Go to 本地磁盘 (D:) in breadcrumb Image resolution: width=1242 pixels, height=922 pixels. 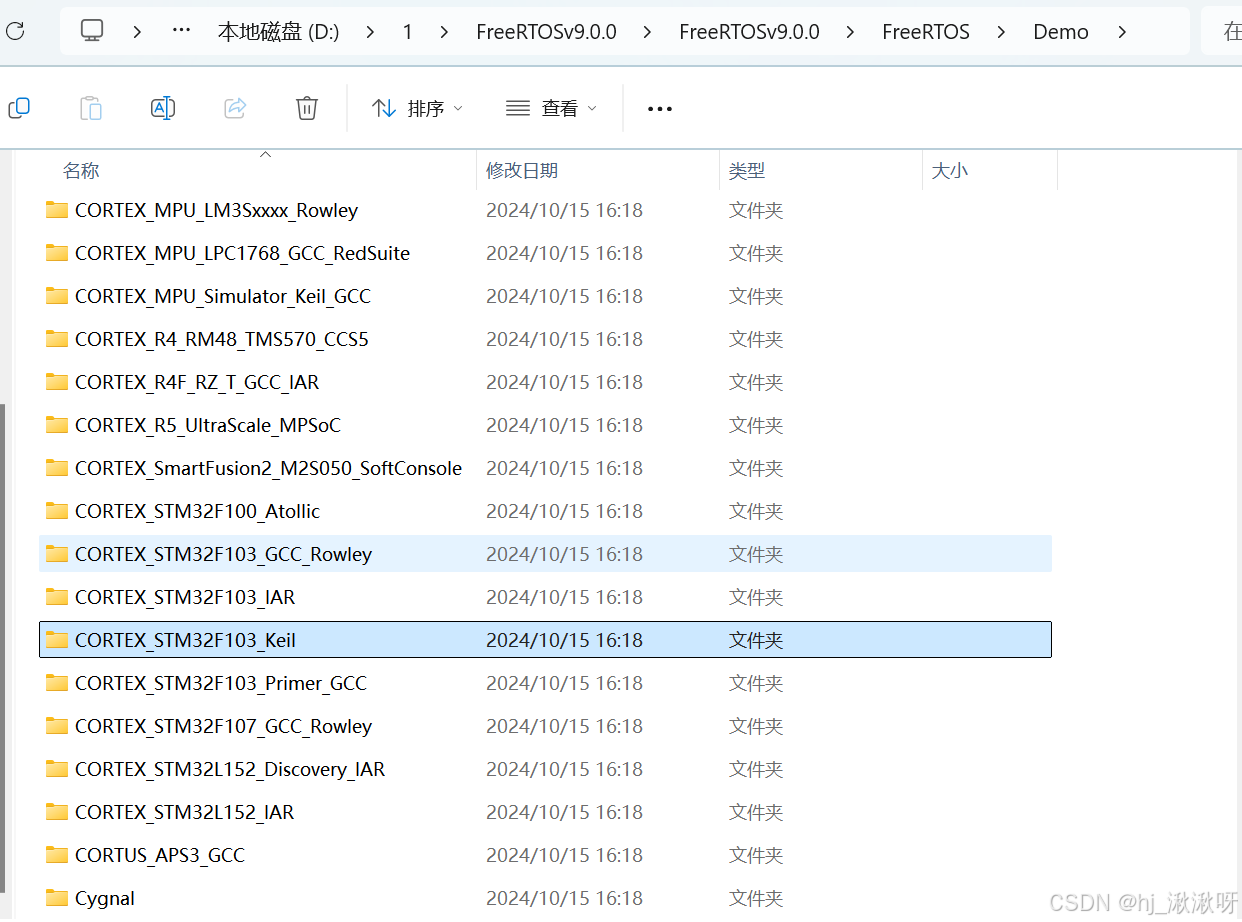click(278, 32)
